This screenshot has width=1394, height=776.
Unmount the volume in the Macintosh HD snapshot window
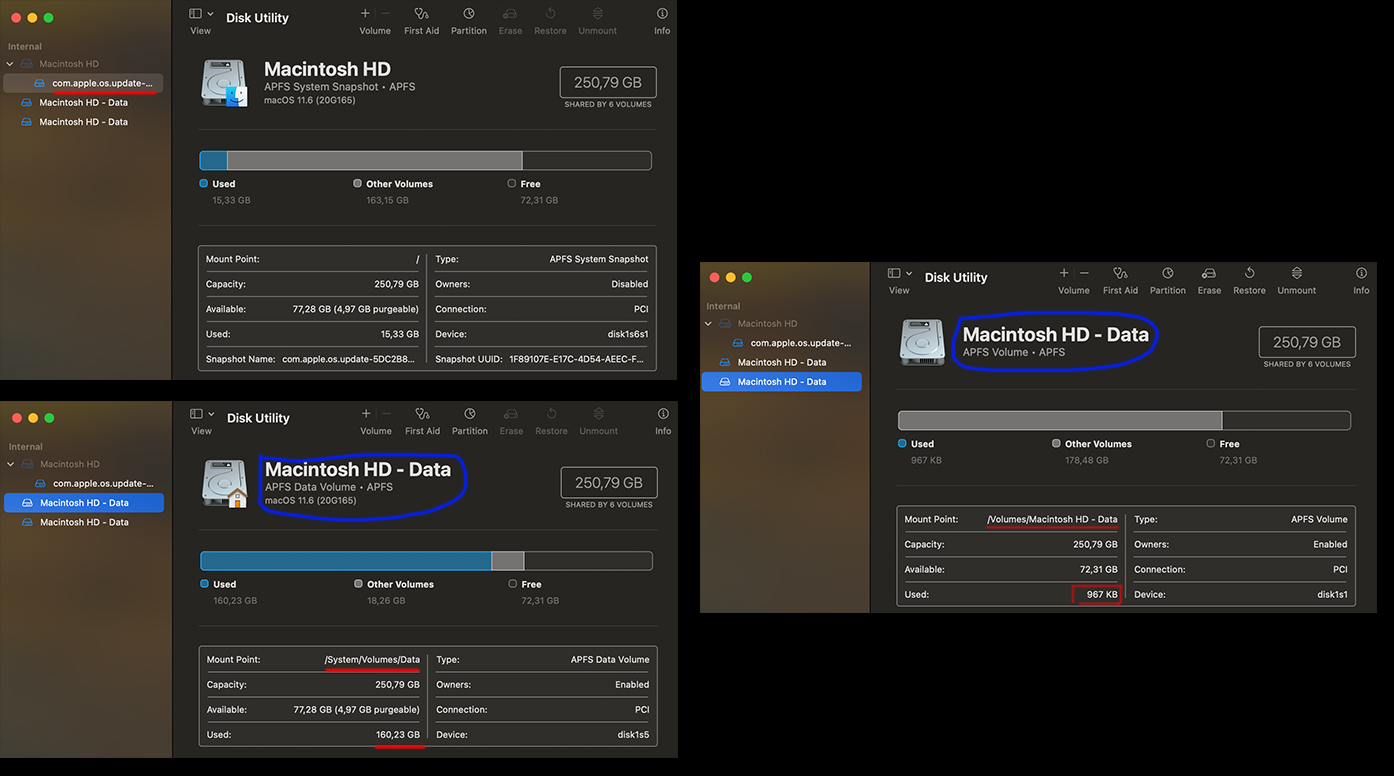[597, 14]
